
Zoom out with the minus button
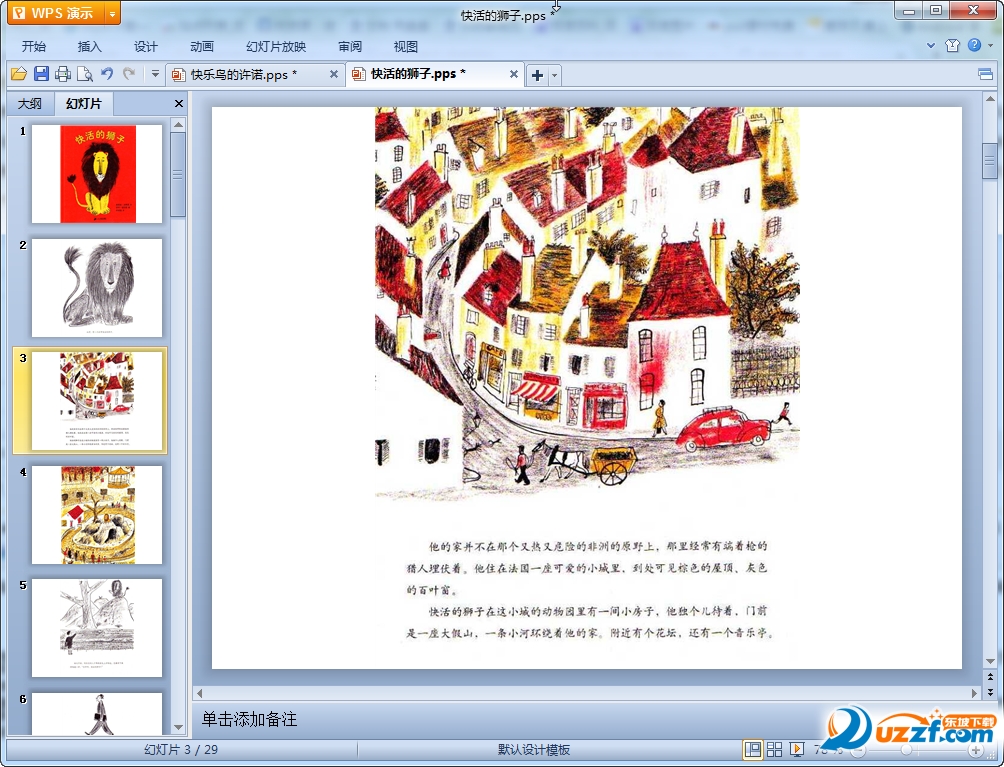[858, 750]
